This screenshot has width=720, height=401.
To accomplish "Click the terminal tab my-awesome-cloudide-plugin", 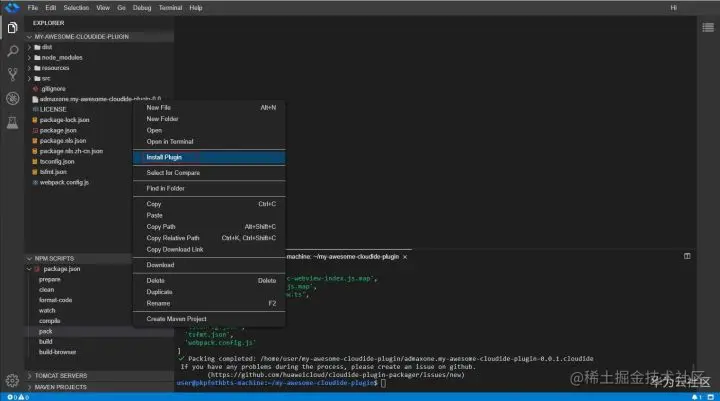I will (343, 257).
